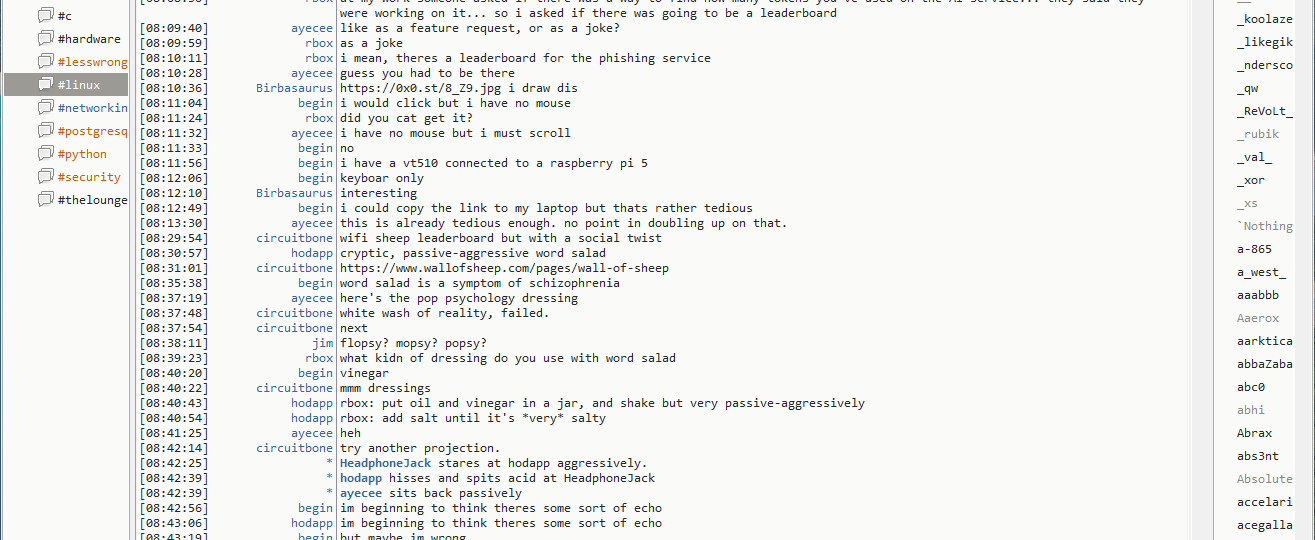Click the #security channel icon
The height and width of the screenshot is (540, 1315).
45,176
